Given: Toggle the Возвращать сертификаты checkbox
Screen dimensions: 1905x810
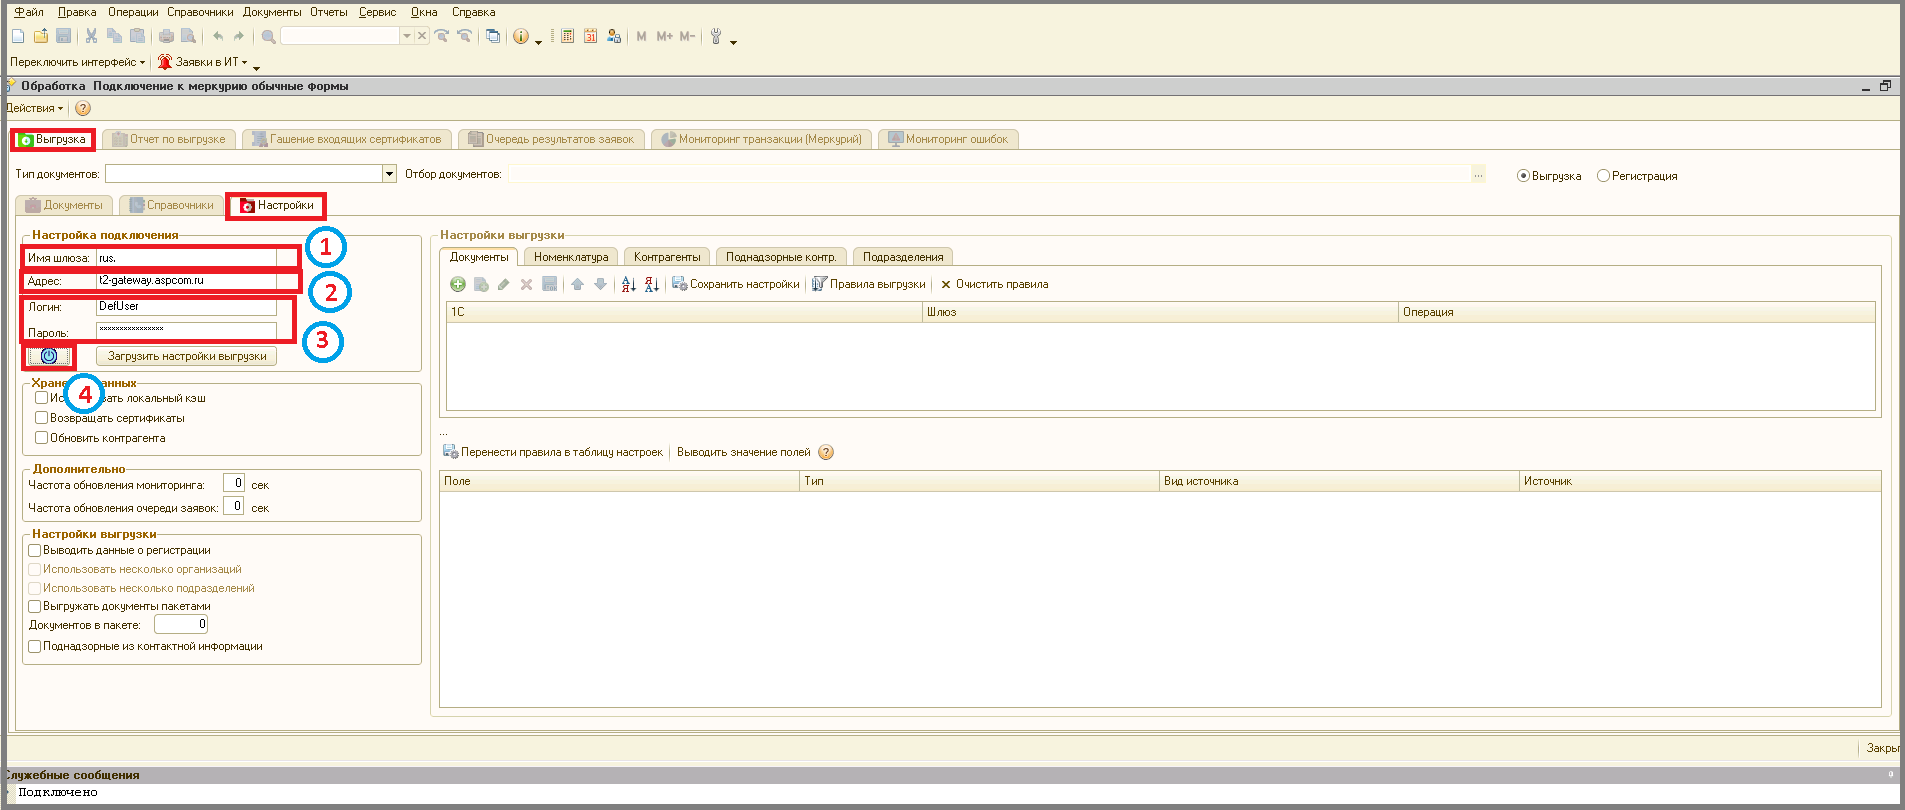Looking at the screenshot, I should (x=41, y=418).
